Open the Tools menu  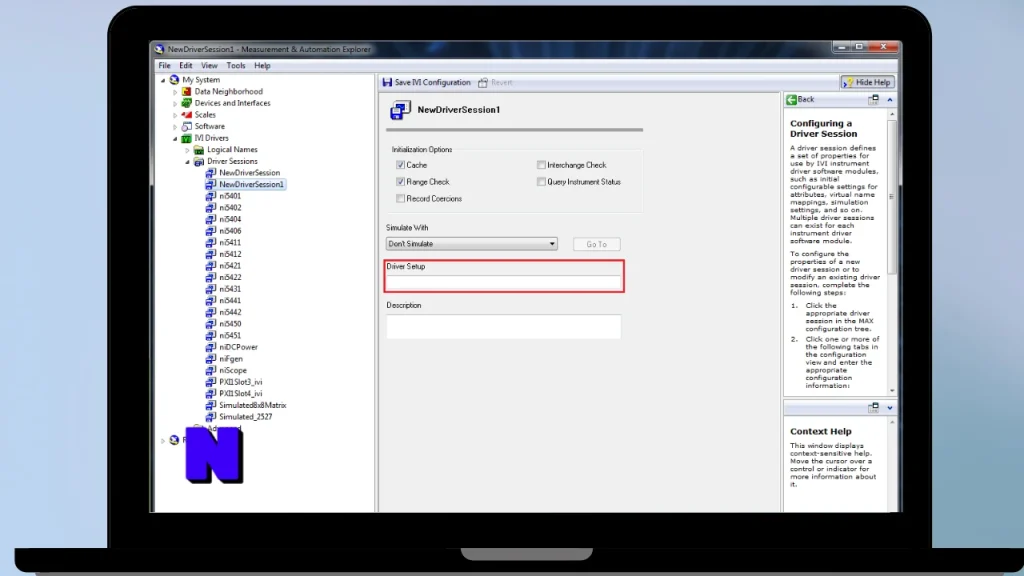(x=236, y=65)
